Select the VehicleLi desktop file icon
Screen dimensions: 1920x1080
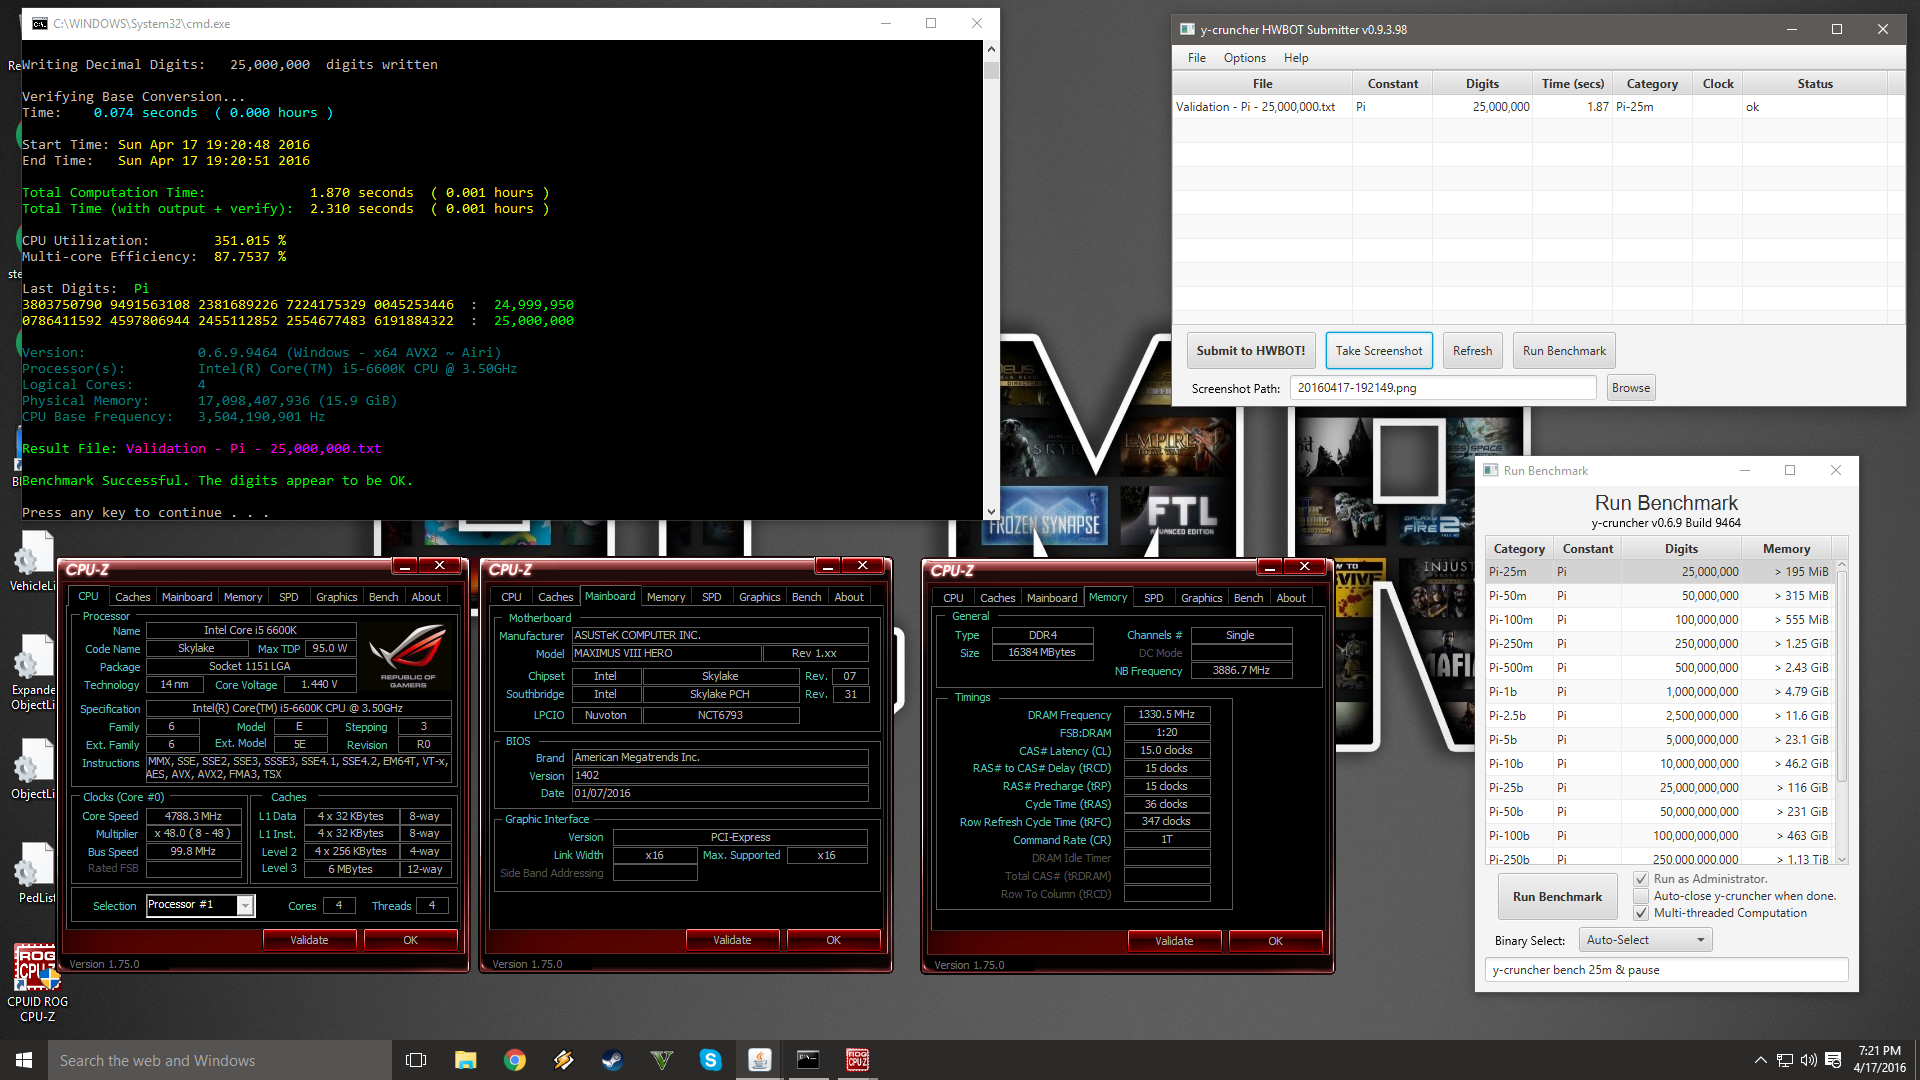pos(33,560)
